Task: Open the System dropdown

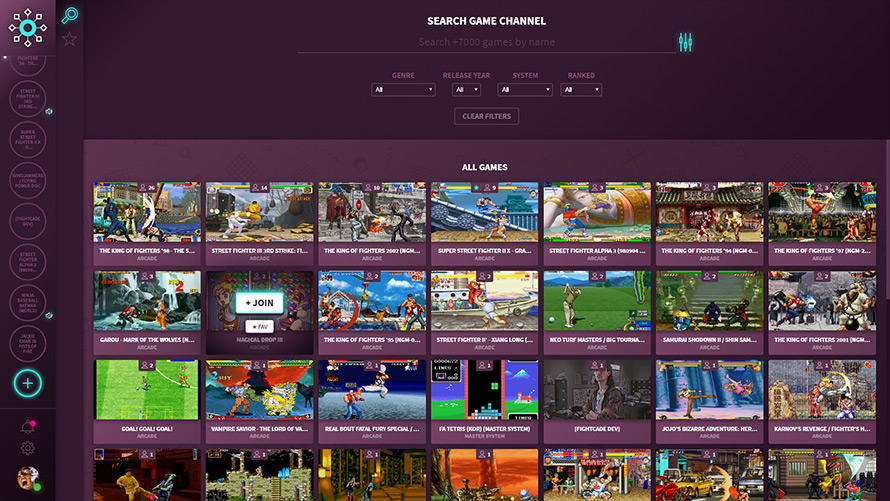Action: pyautogui.click(x=525, y=90)
